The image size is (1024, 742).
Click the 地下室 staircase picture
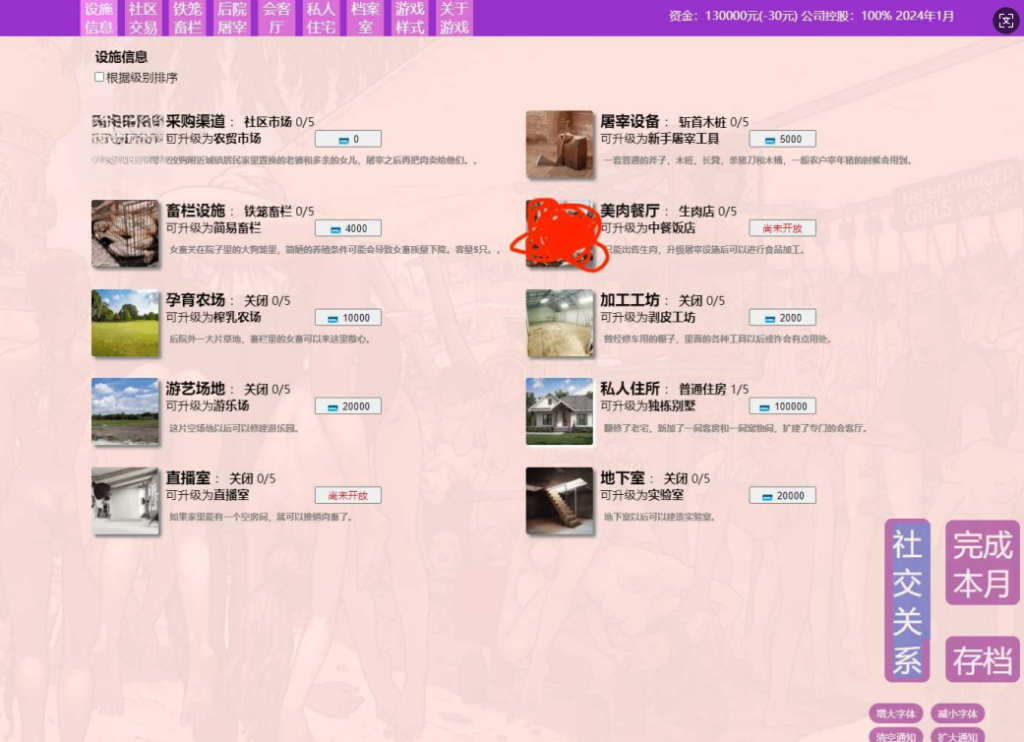(x=560, y=501)
